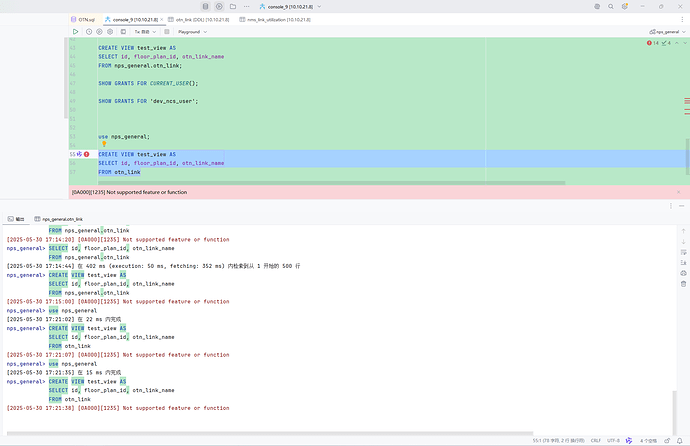690x446 pixels.
Task: Open IDE settings gear in title bar
Action: pos(625,7)
